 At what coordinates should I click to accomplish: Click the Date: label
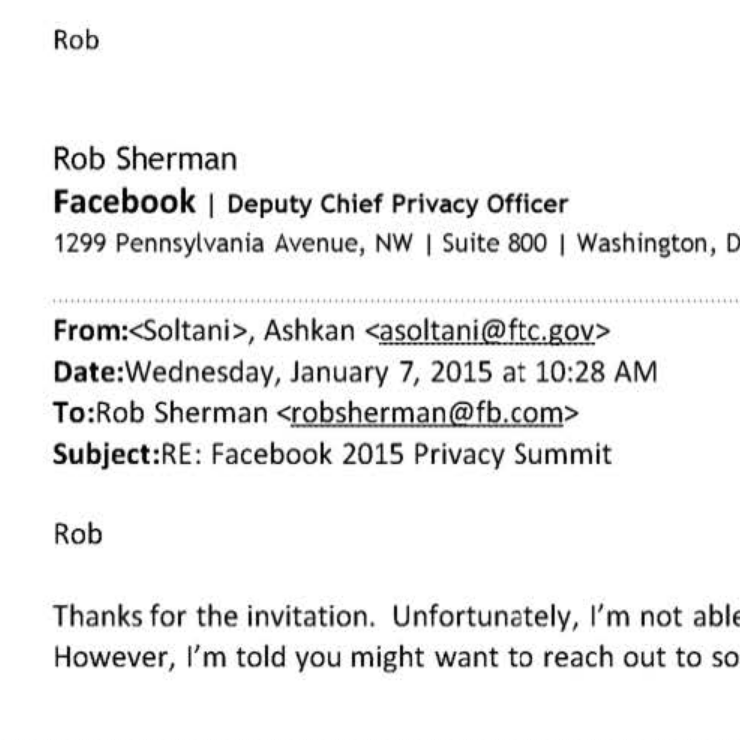[x=89, y=372]
